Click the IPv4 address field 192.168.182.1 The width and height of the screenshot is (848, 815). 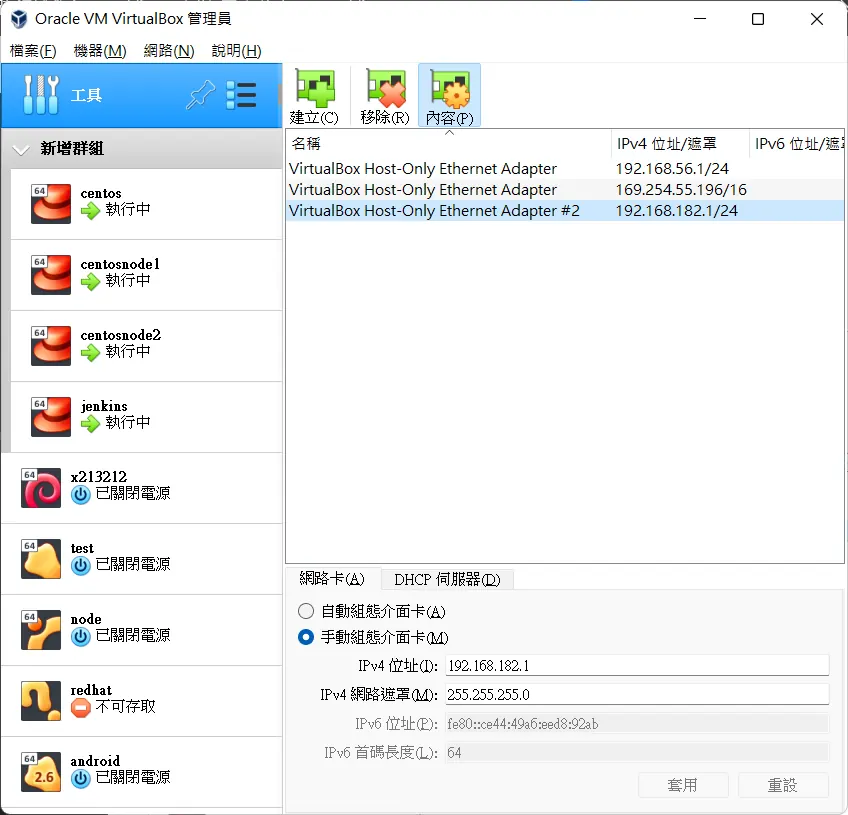[637, 665]
